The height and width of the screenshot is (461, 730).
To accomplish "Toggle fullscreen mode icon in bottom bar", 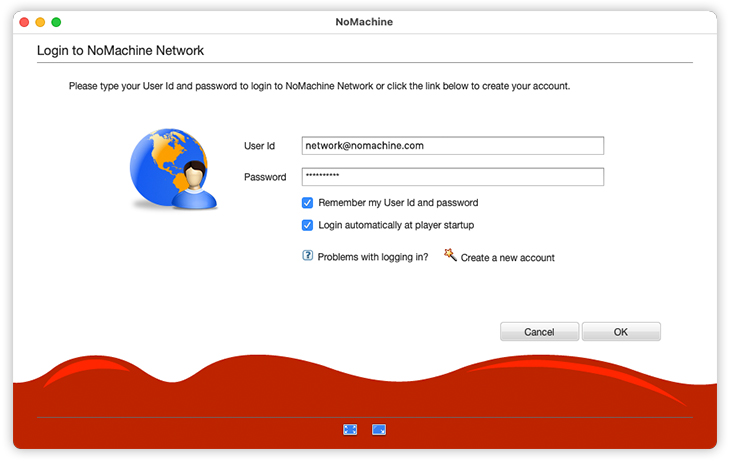I will (350, 429).
